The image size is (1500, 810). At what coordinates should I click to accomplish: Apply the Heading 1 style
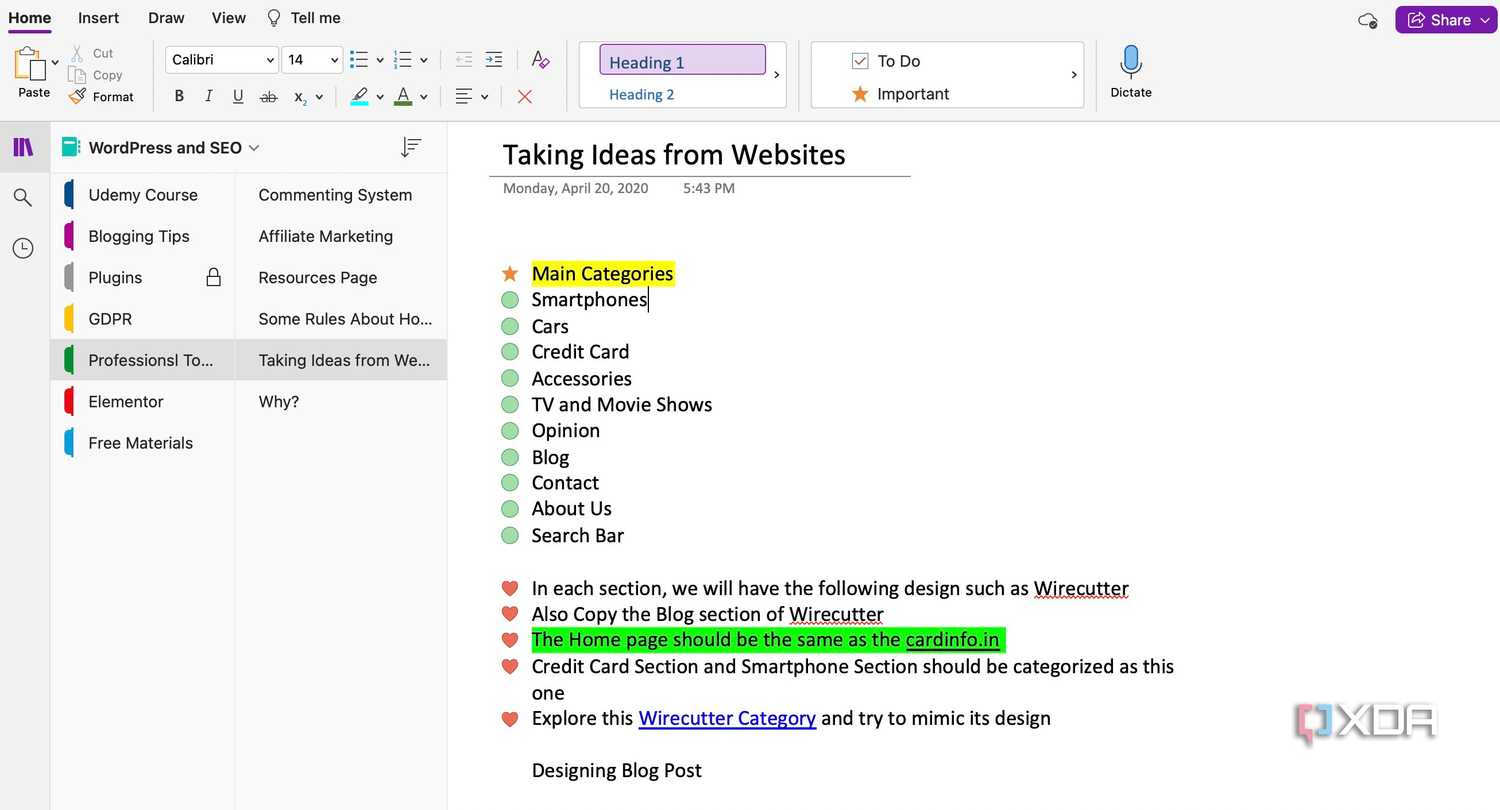682,61
